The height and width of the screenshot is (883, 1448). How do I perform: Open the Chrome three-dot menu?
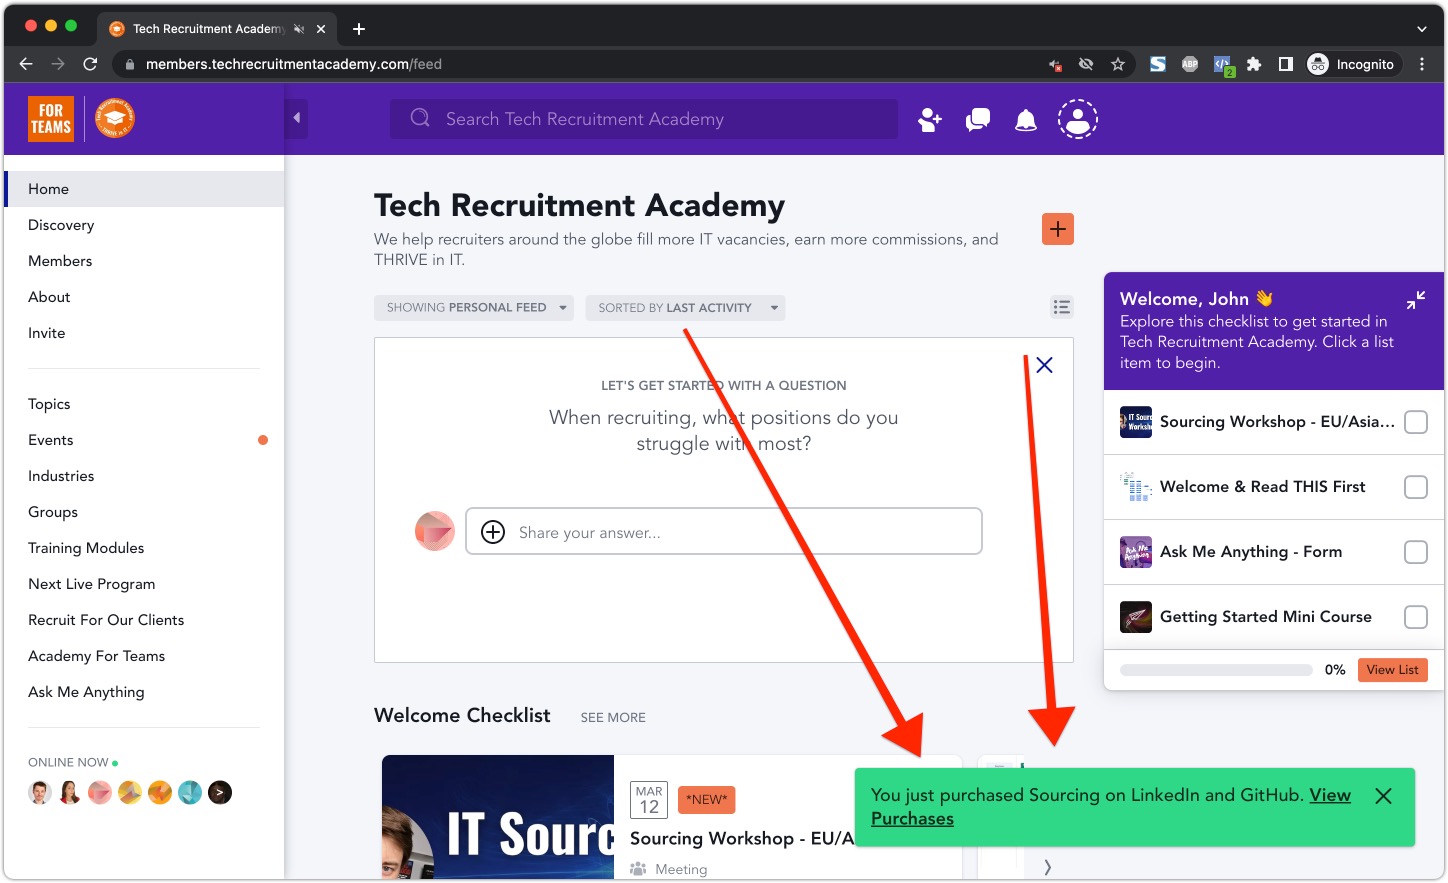1422,64
